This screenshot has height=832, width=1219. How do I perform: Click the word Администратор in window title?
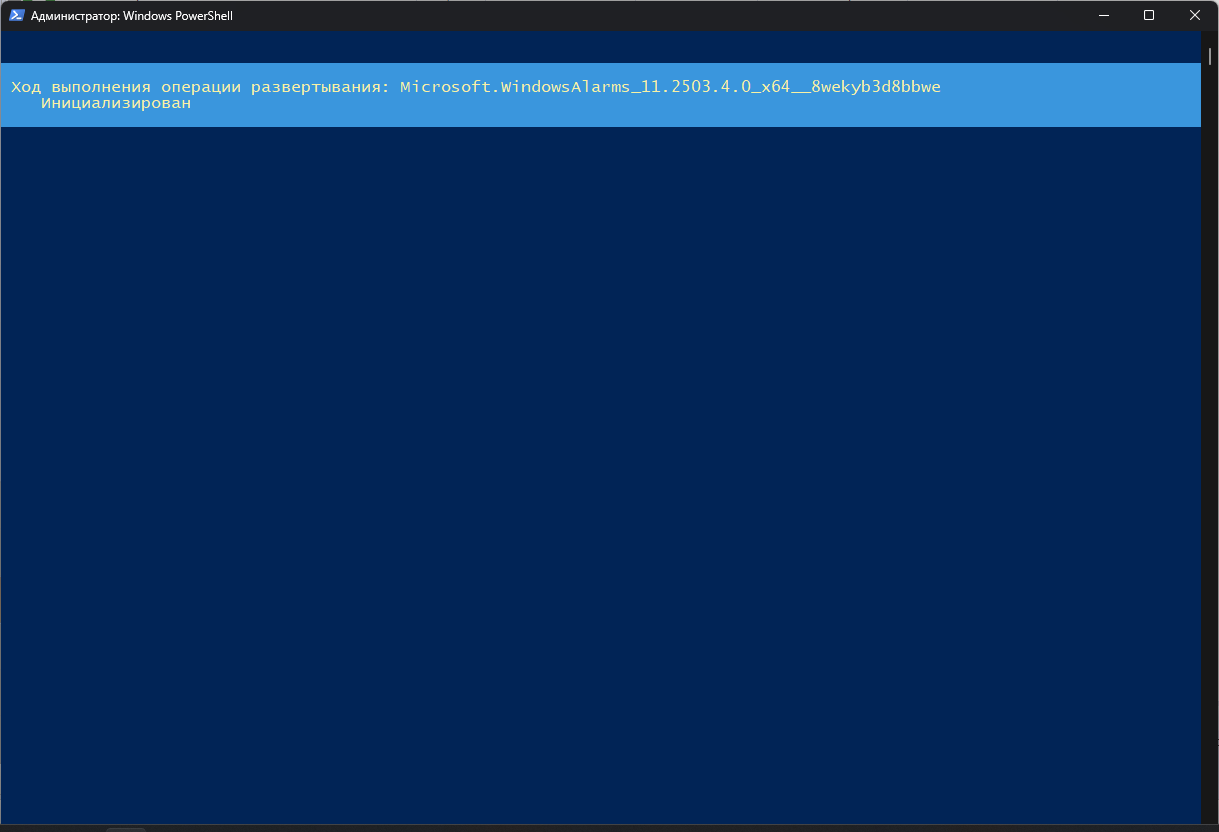[x=75, y=16]
